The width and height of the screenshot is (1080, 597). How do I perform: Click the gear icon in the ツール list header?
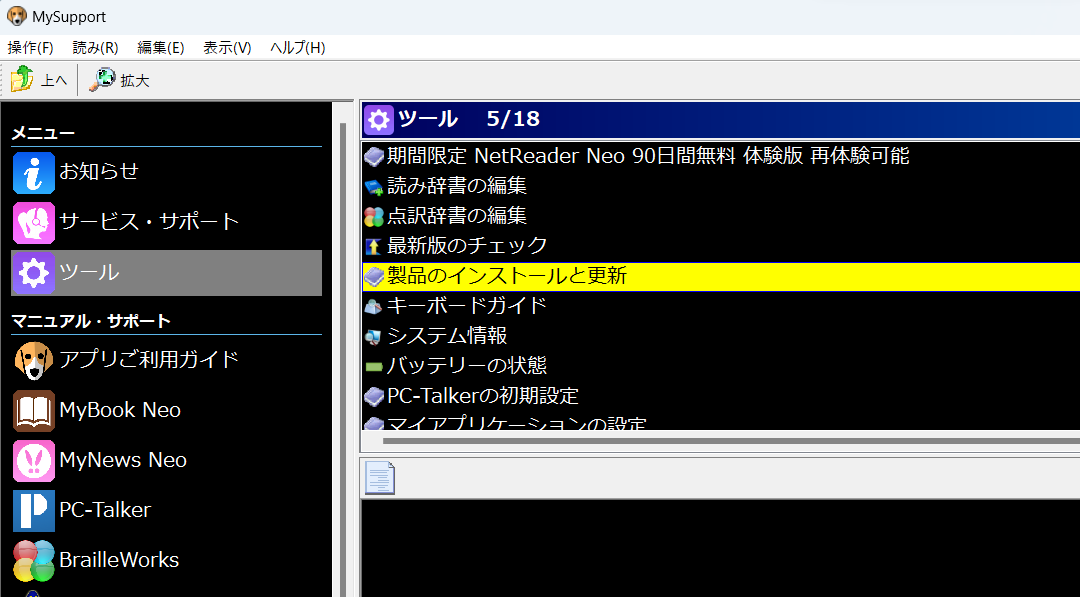point(378,119)
